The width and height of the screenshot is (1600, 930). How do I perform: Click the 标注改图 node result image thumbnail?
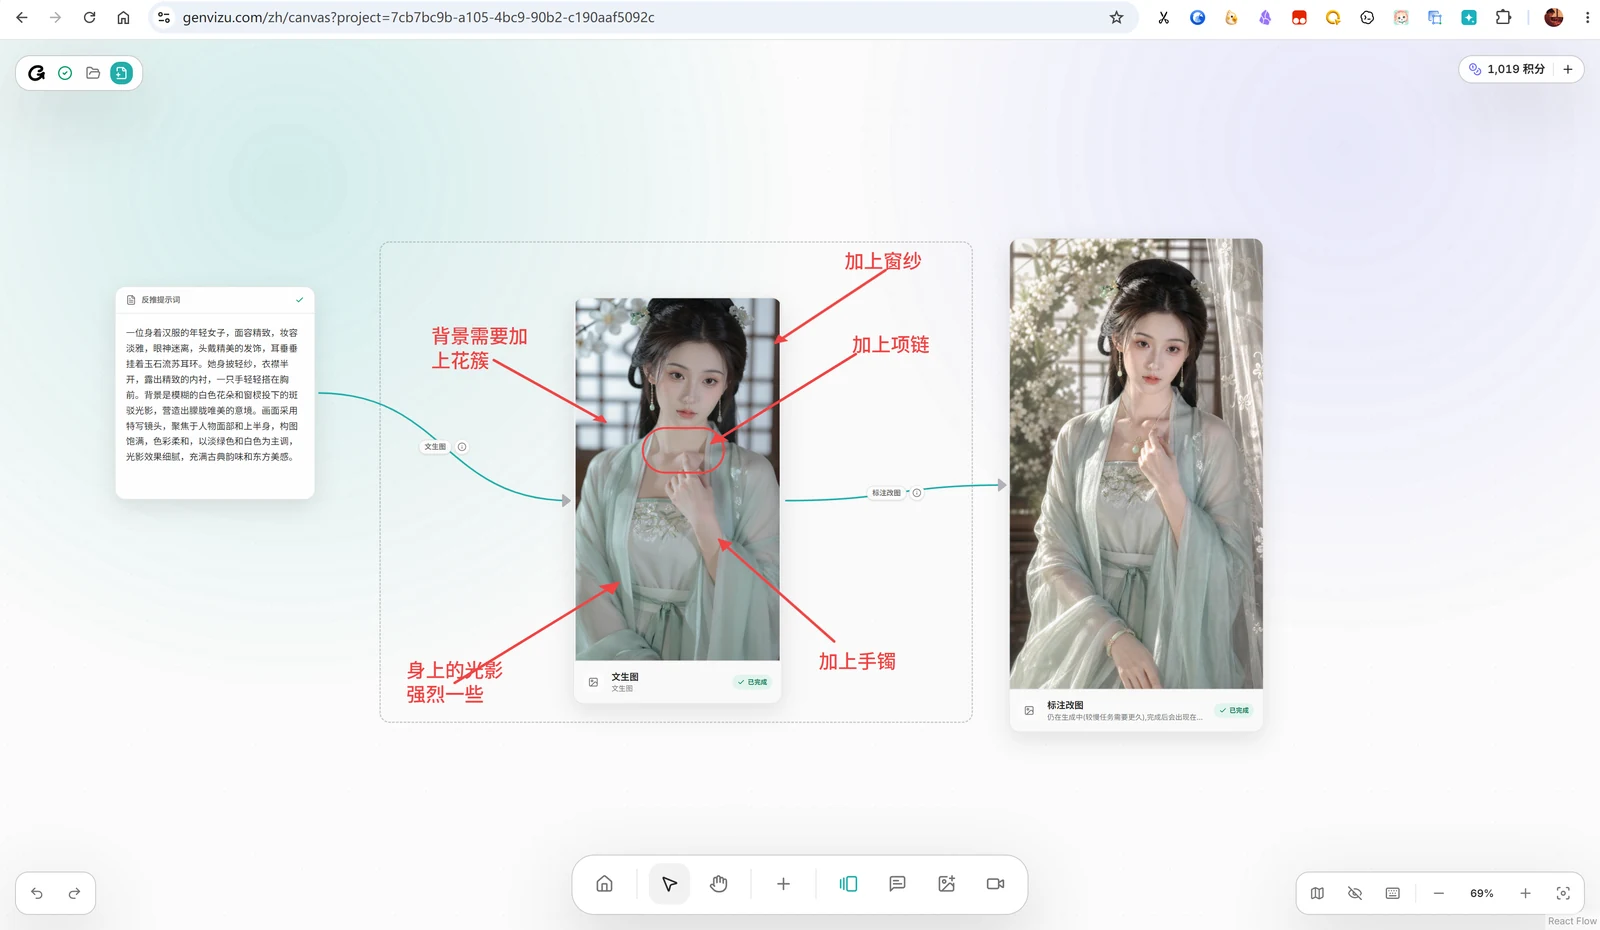(x=1136, y=464)
